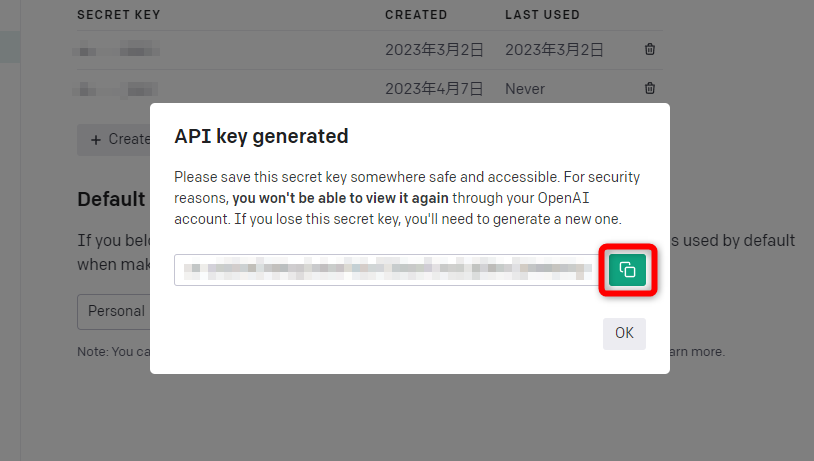The width and height of the screenshot is (814, 461).
Task: Click the LAST USED column header
Action: pyautogui.click(x=542, y=15)
